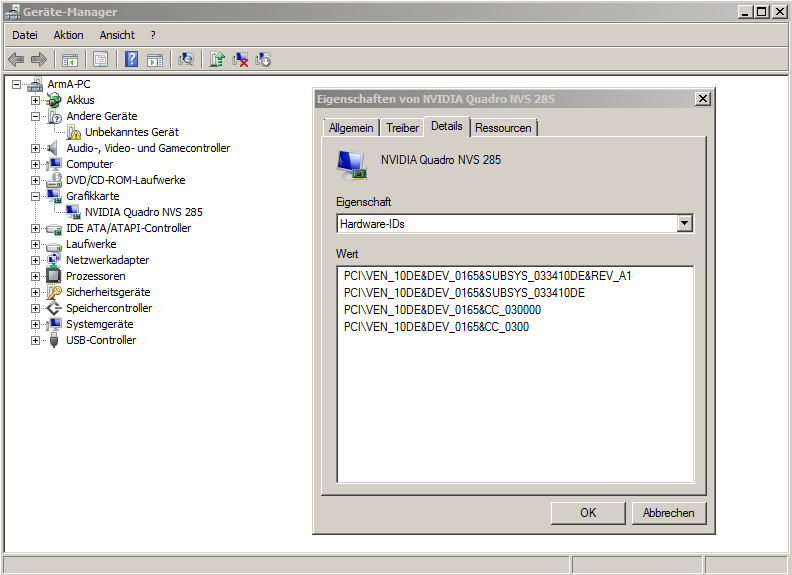Viewport: 792px width, 575px height.
Task: Toggle the action pane toolbar icon
Action: [x=155, y=60]
